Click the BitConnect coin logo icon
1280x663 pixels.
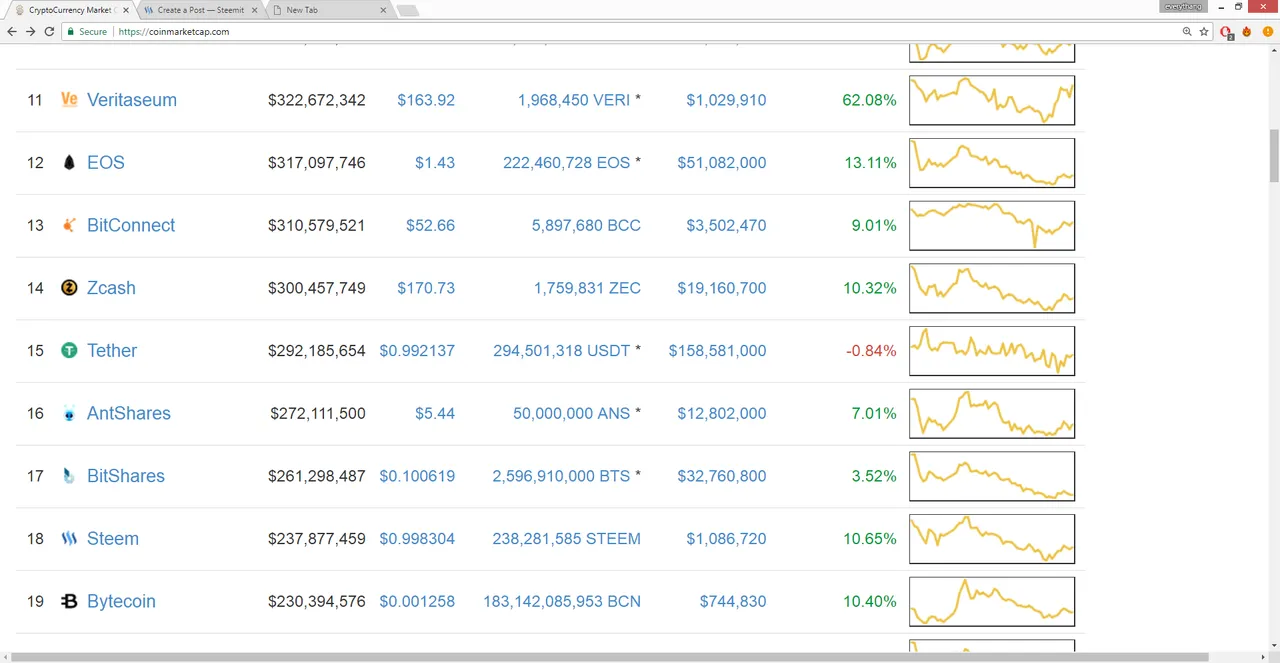click(x=69, y=225)
